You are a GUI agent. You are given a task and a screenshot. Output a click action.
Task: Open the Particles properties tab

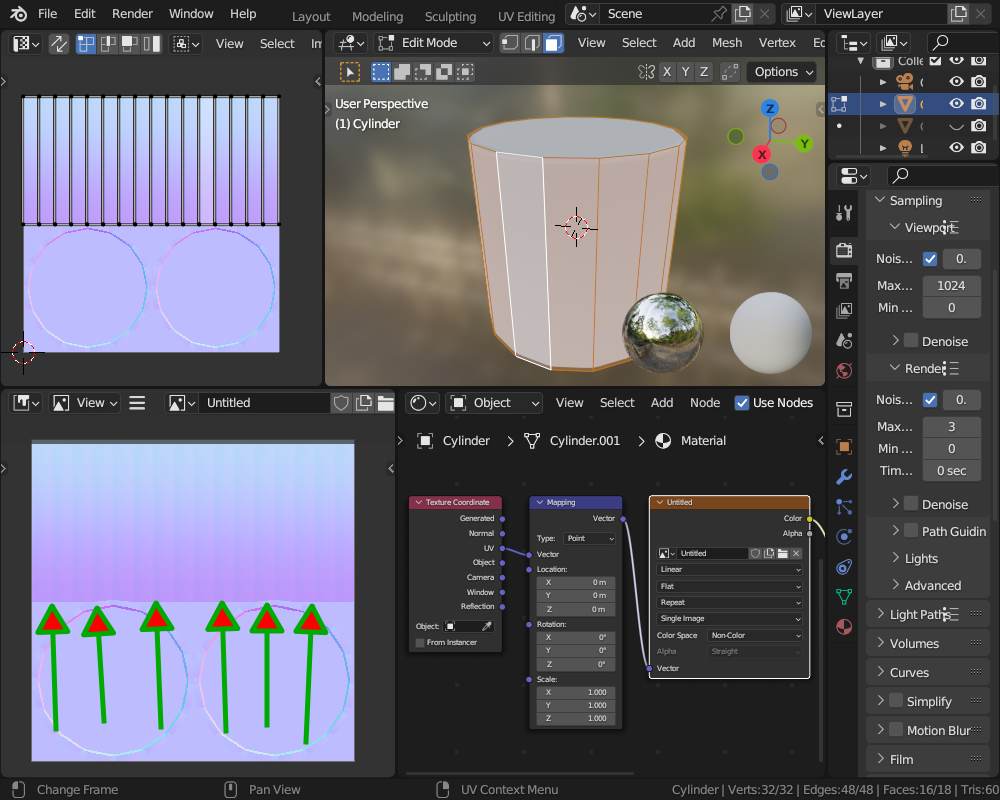pos(844,507)
